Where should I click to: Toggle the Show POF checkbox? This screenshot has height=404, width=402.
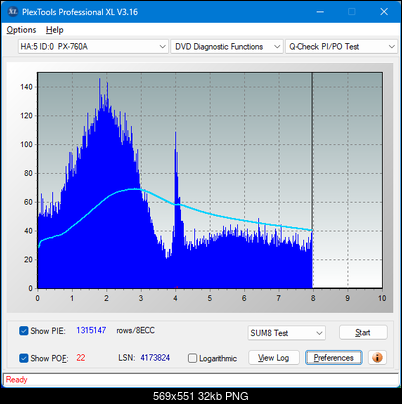pyautogui.click(x=24, y=358)
